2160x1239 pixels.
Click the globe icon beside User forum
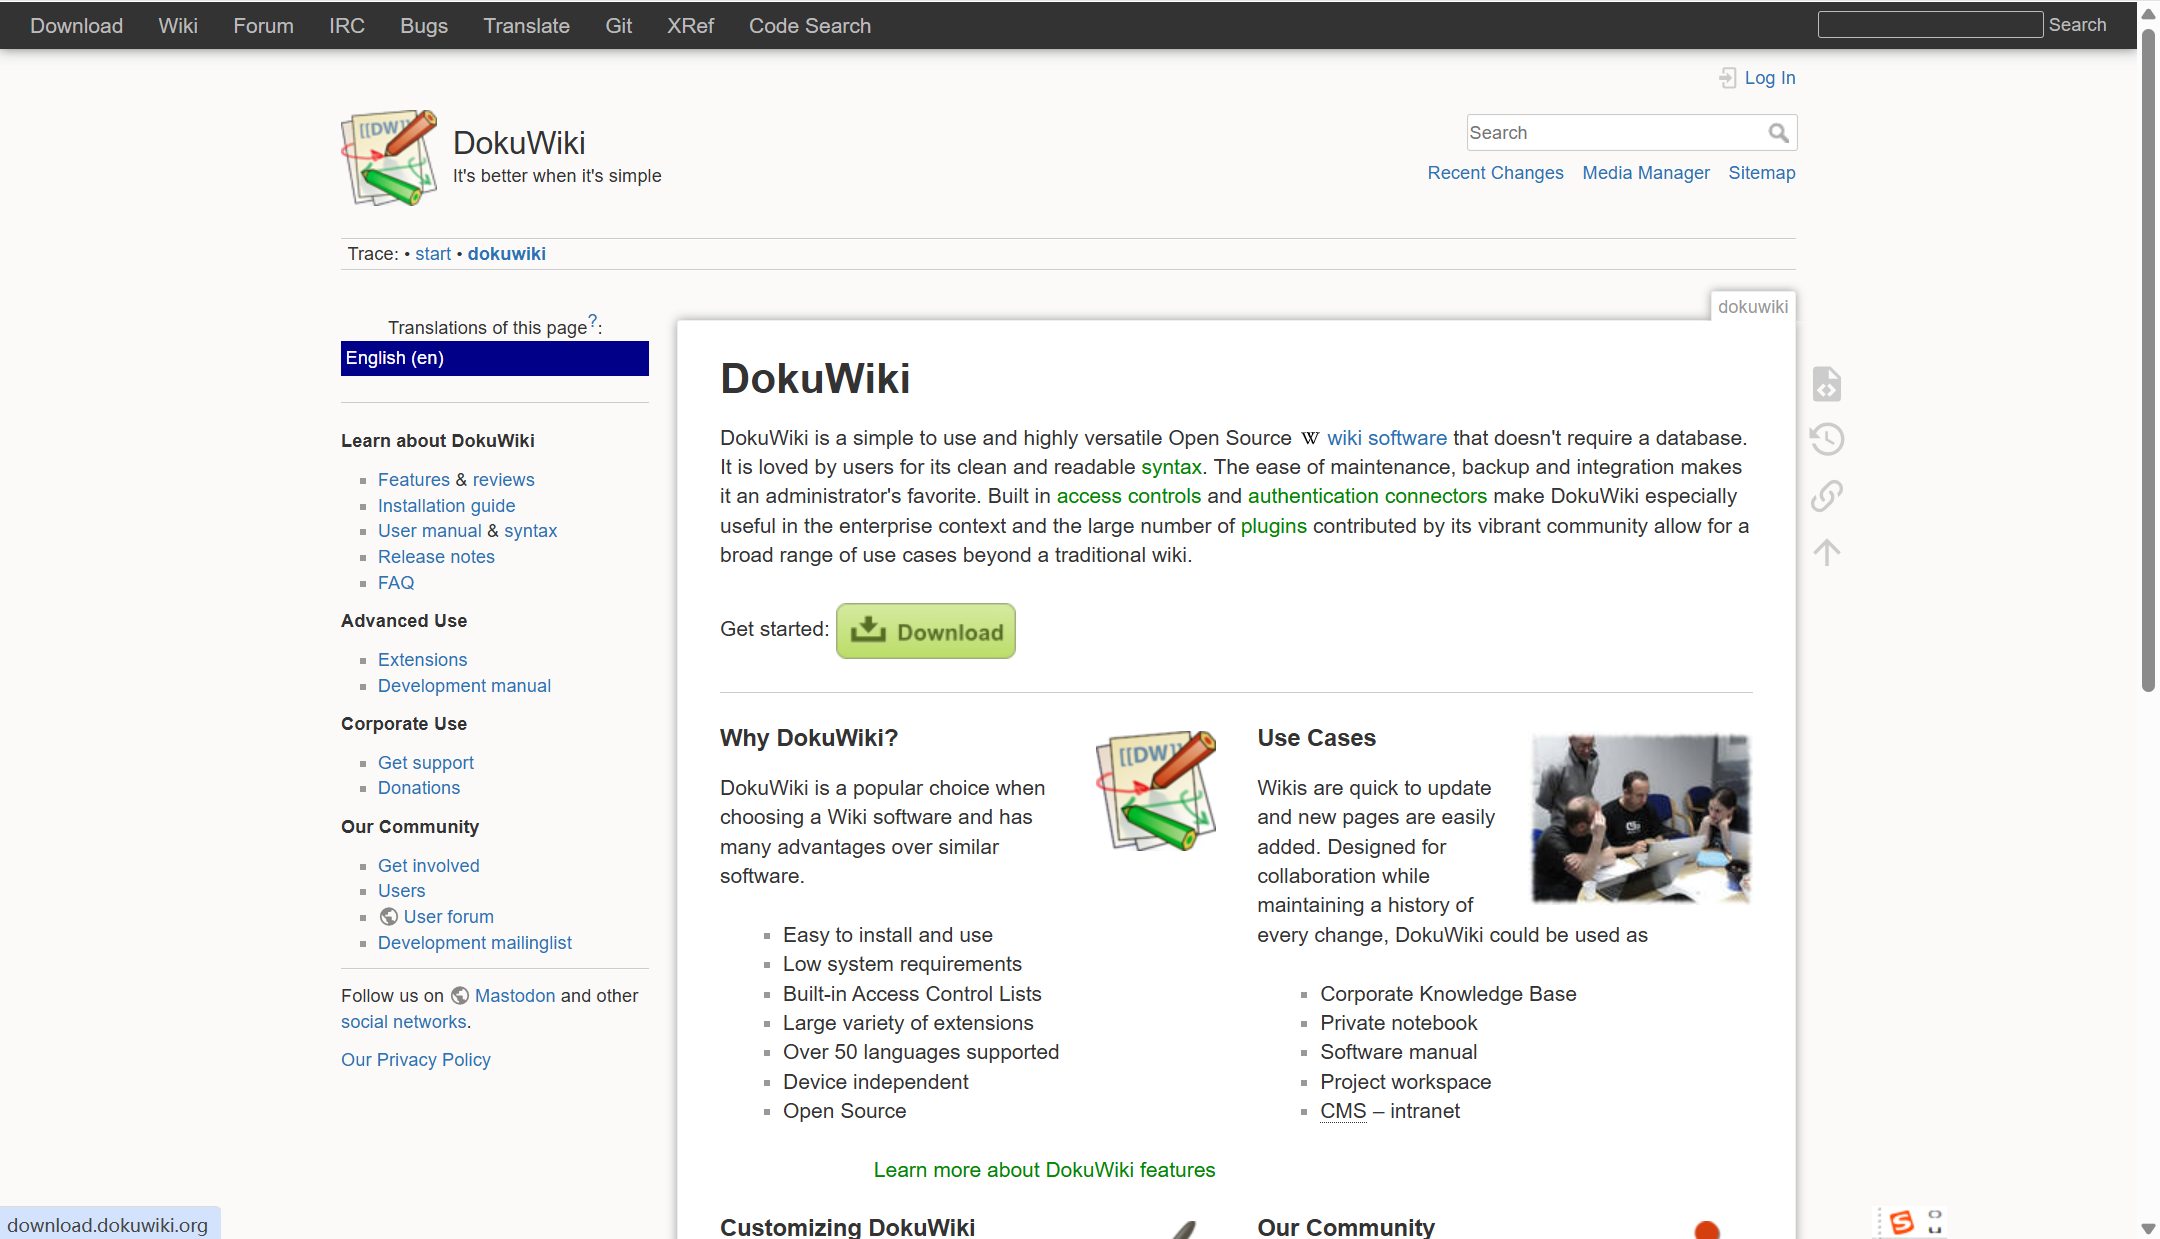point(389,917)
